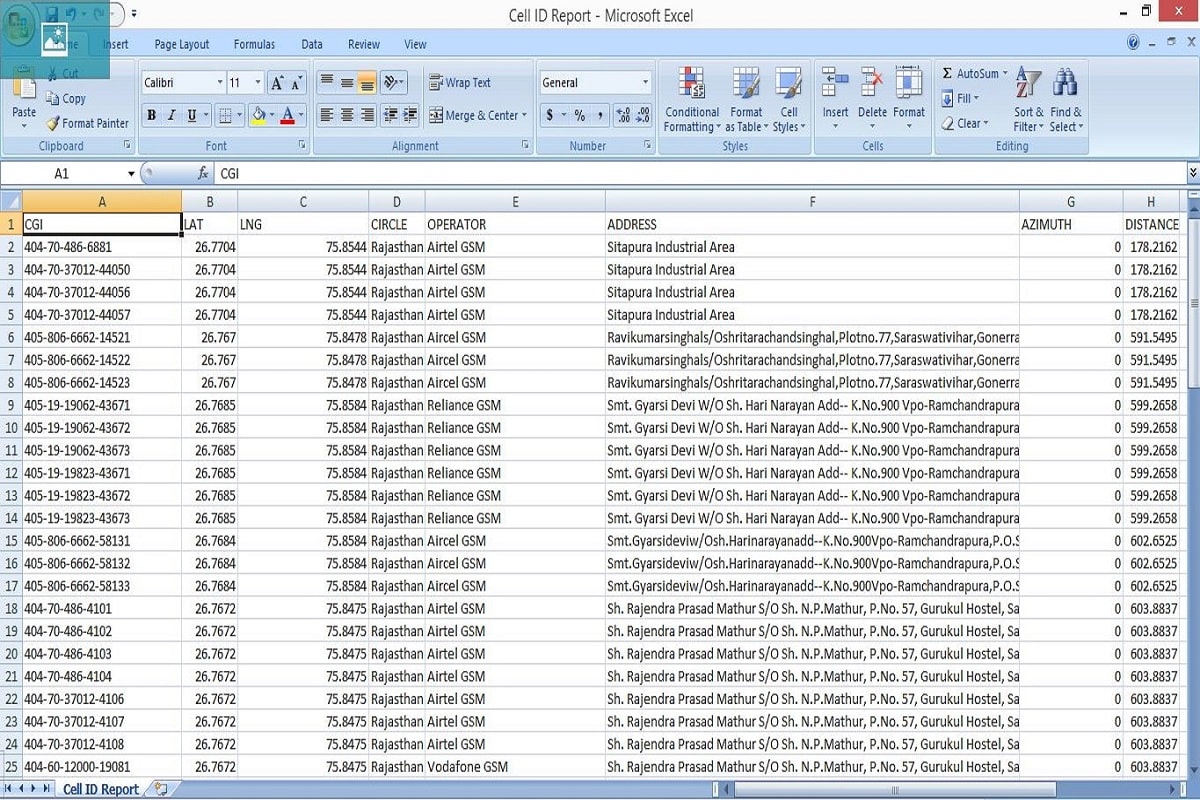The height and width of the screenshot is (800, 1200).
Task: Increase Decimal places
Action: [623, 115]
